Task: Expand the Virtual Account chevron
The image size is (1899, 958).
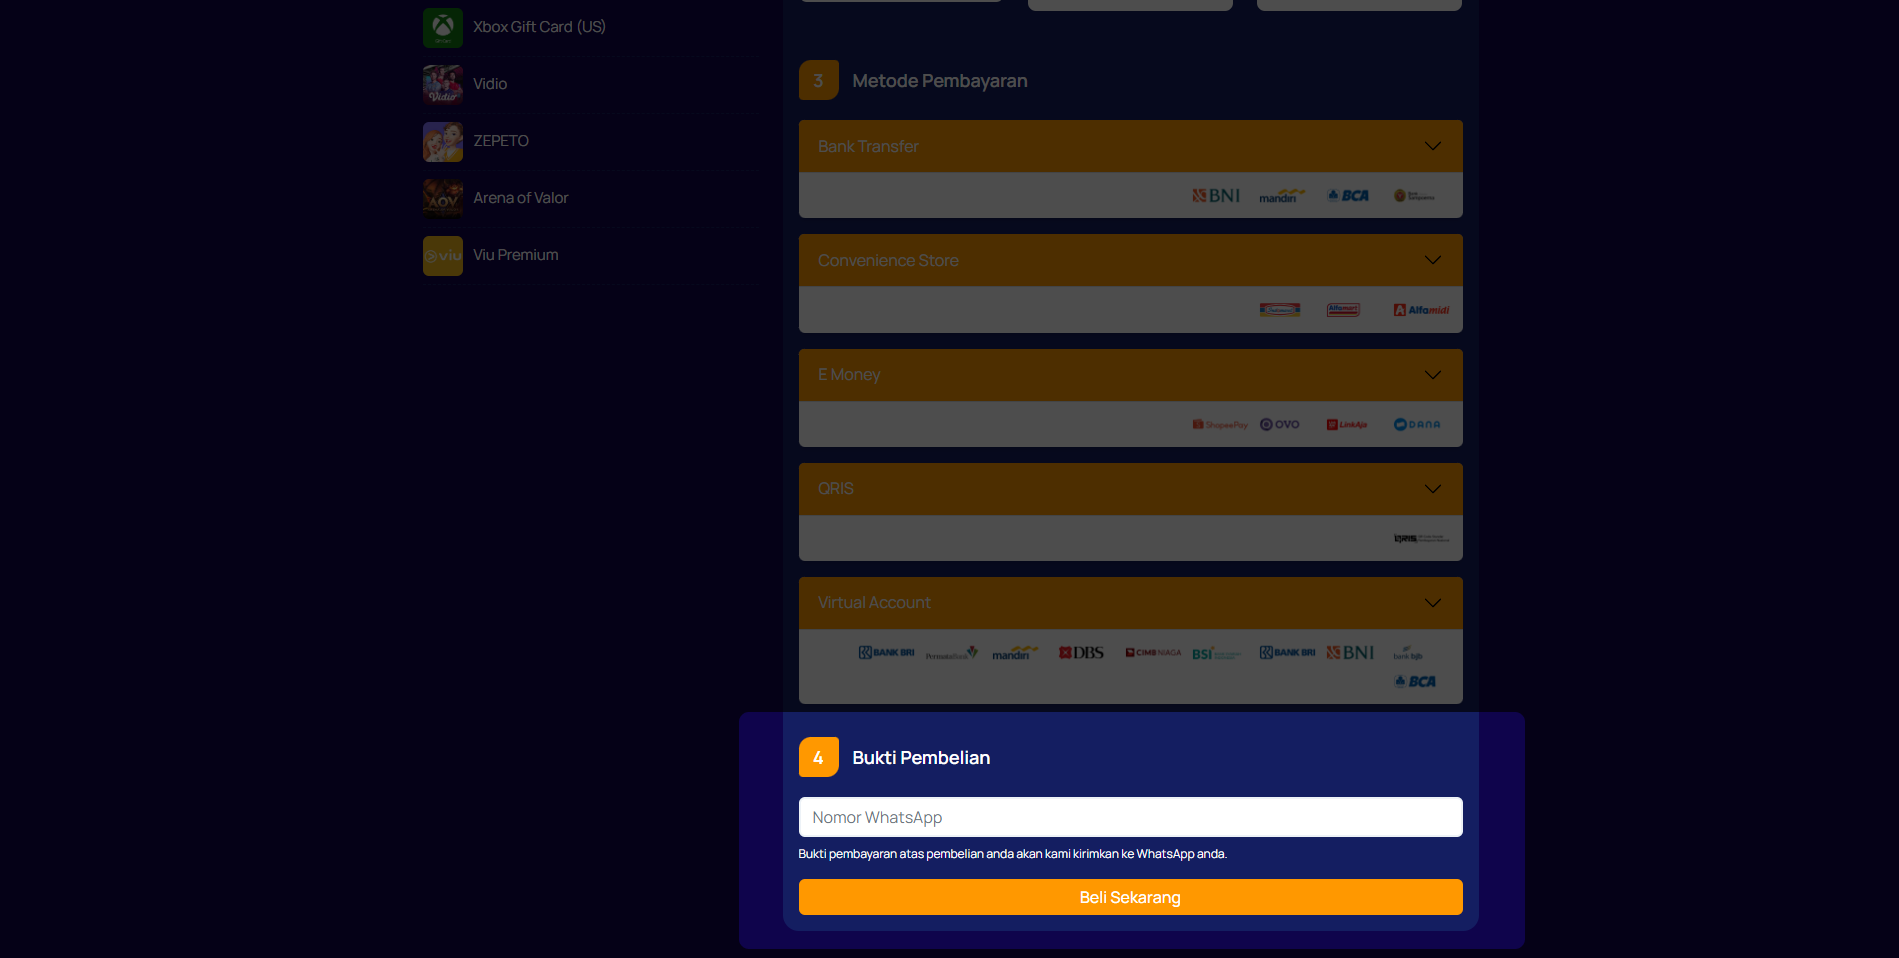Action: (x=1433, y=603)
